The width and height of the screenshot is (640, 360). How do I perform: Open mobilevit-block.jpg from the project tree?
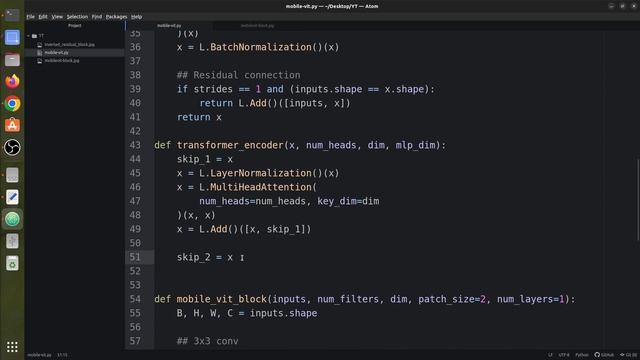coord(62,61)
